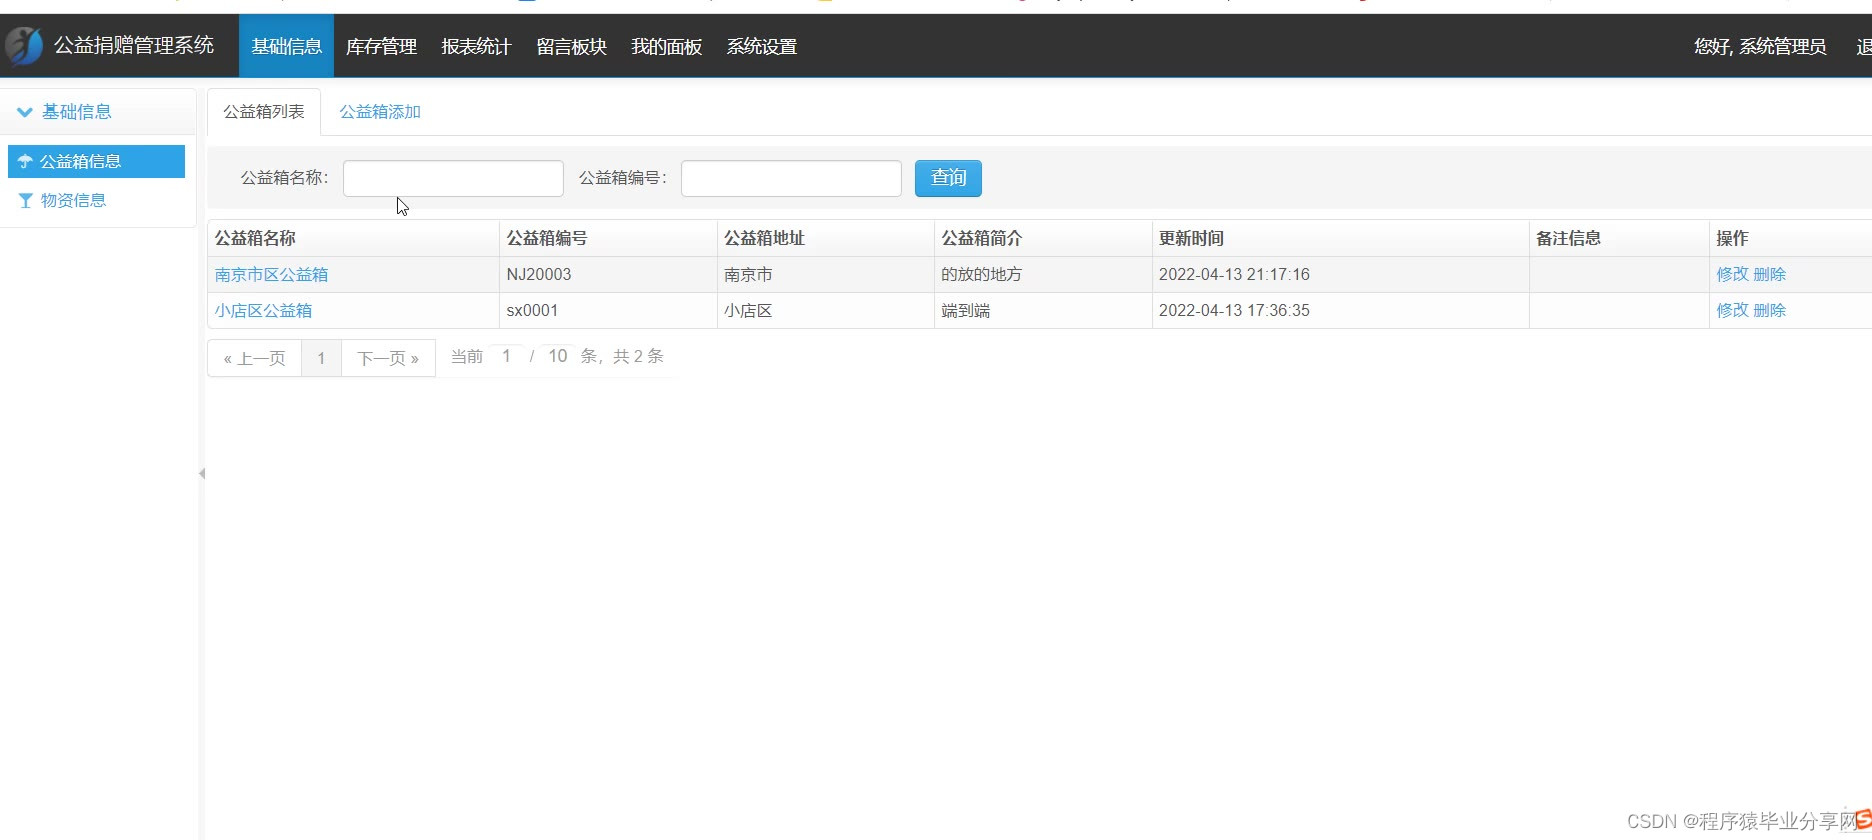Go to previous page with 上一页
Image resolution: width=1872 pixels, height=840 pixels.
pyautogui.click(x=255, y=358)
